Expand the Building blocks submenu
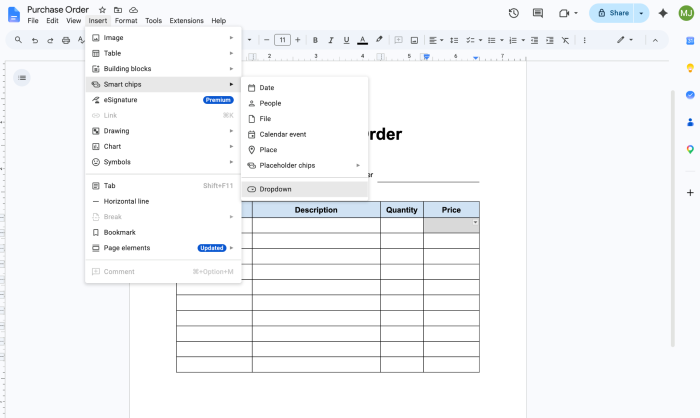700x418 pixels. click(x=163, y=69)
